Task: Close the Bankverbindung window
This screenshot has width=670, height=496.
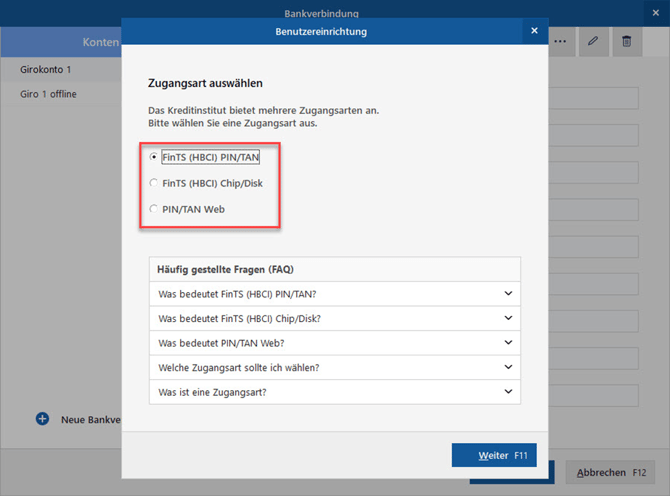Action: pyautogui.click(x=656, y=13)
